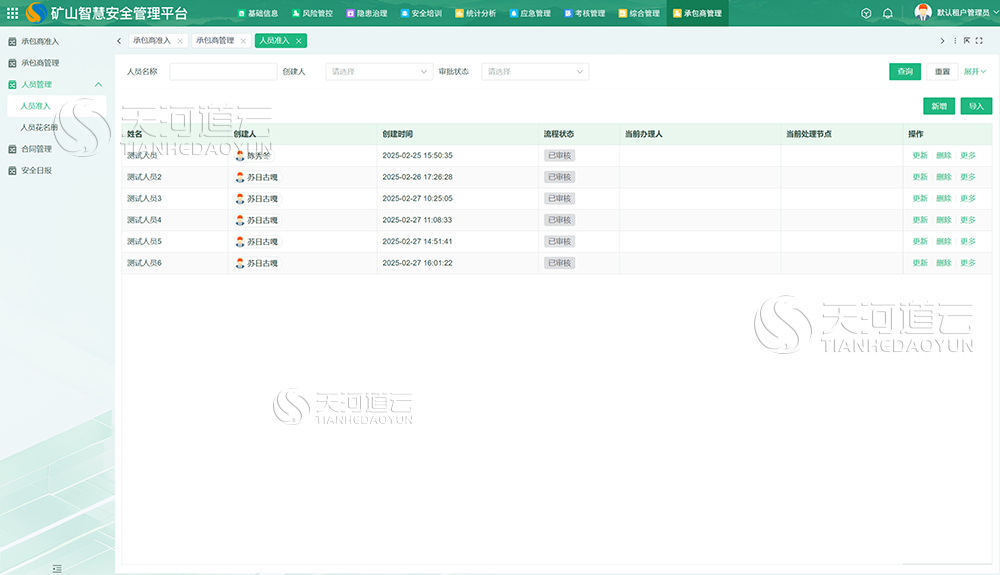Open 更多 menu for 测试人员6 row
Screen dimensions: 1000x575
tap(968, 263)
